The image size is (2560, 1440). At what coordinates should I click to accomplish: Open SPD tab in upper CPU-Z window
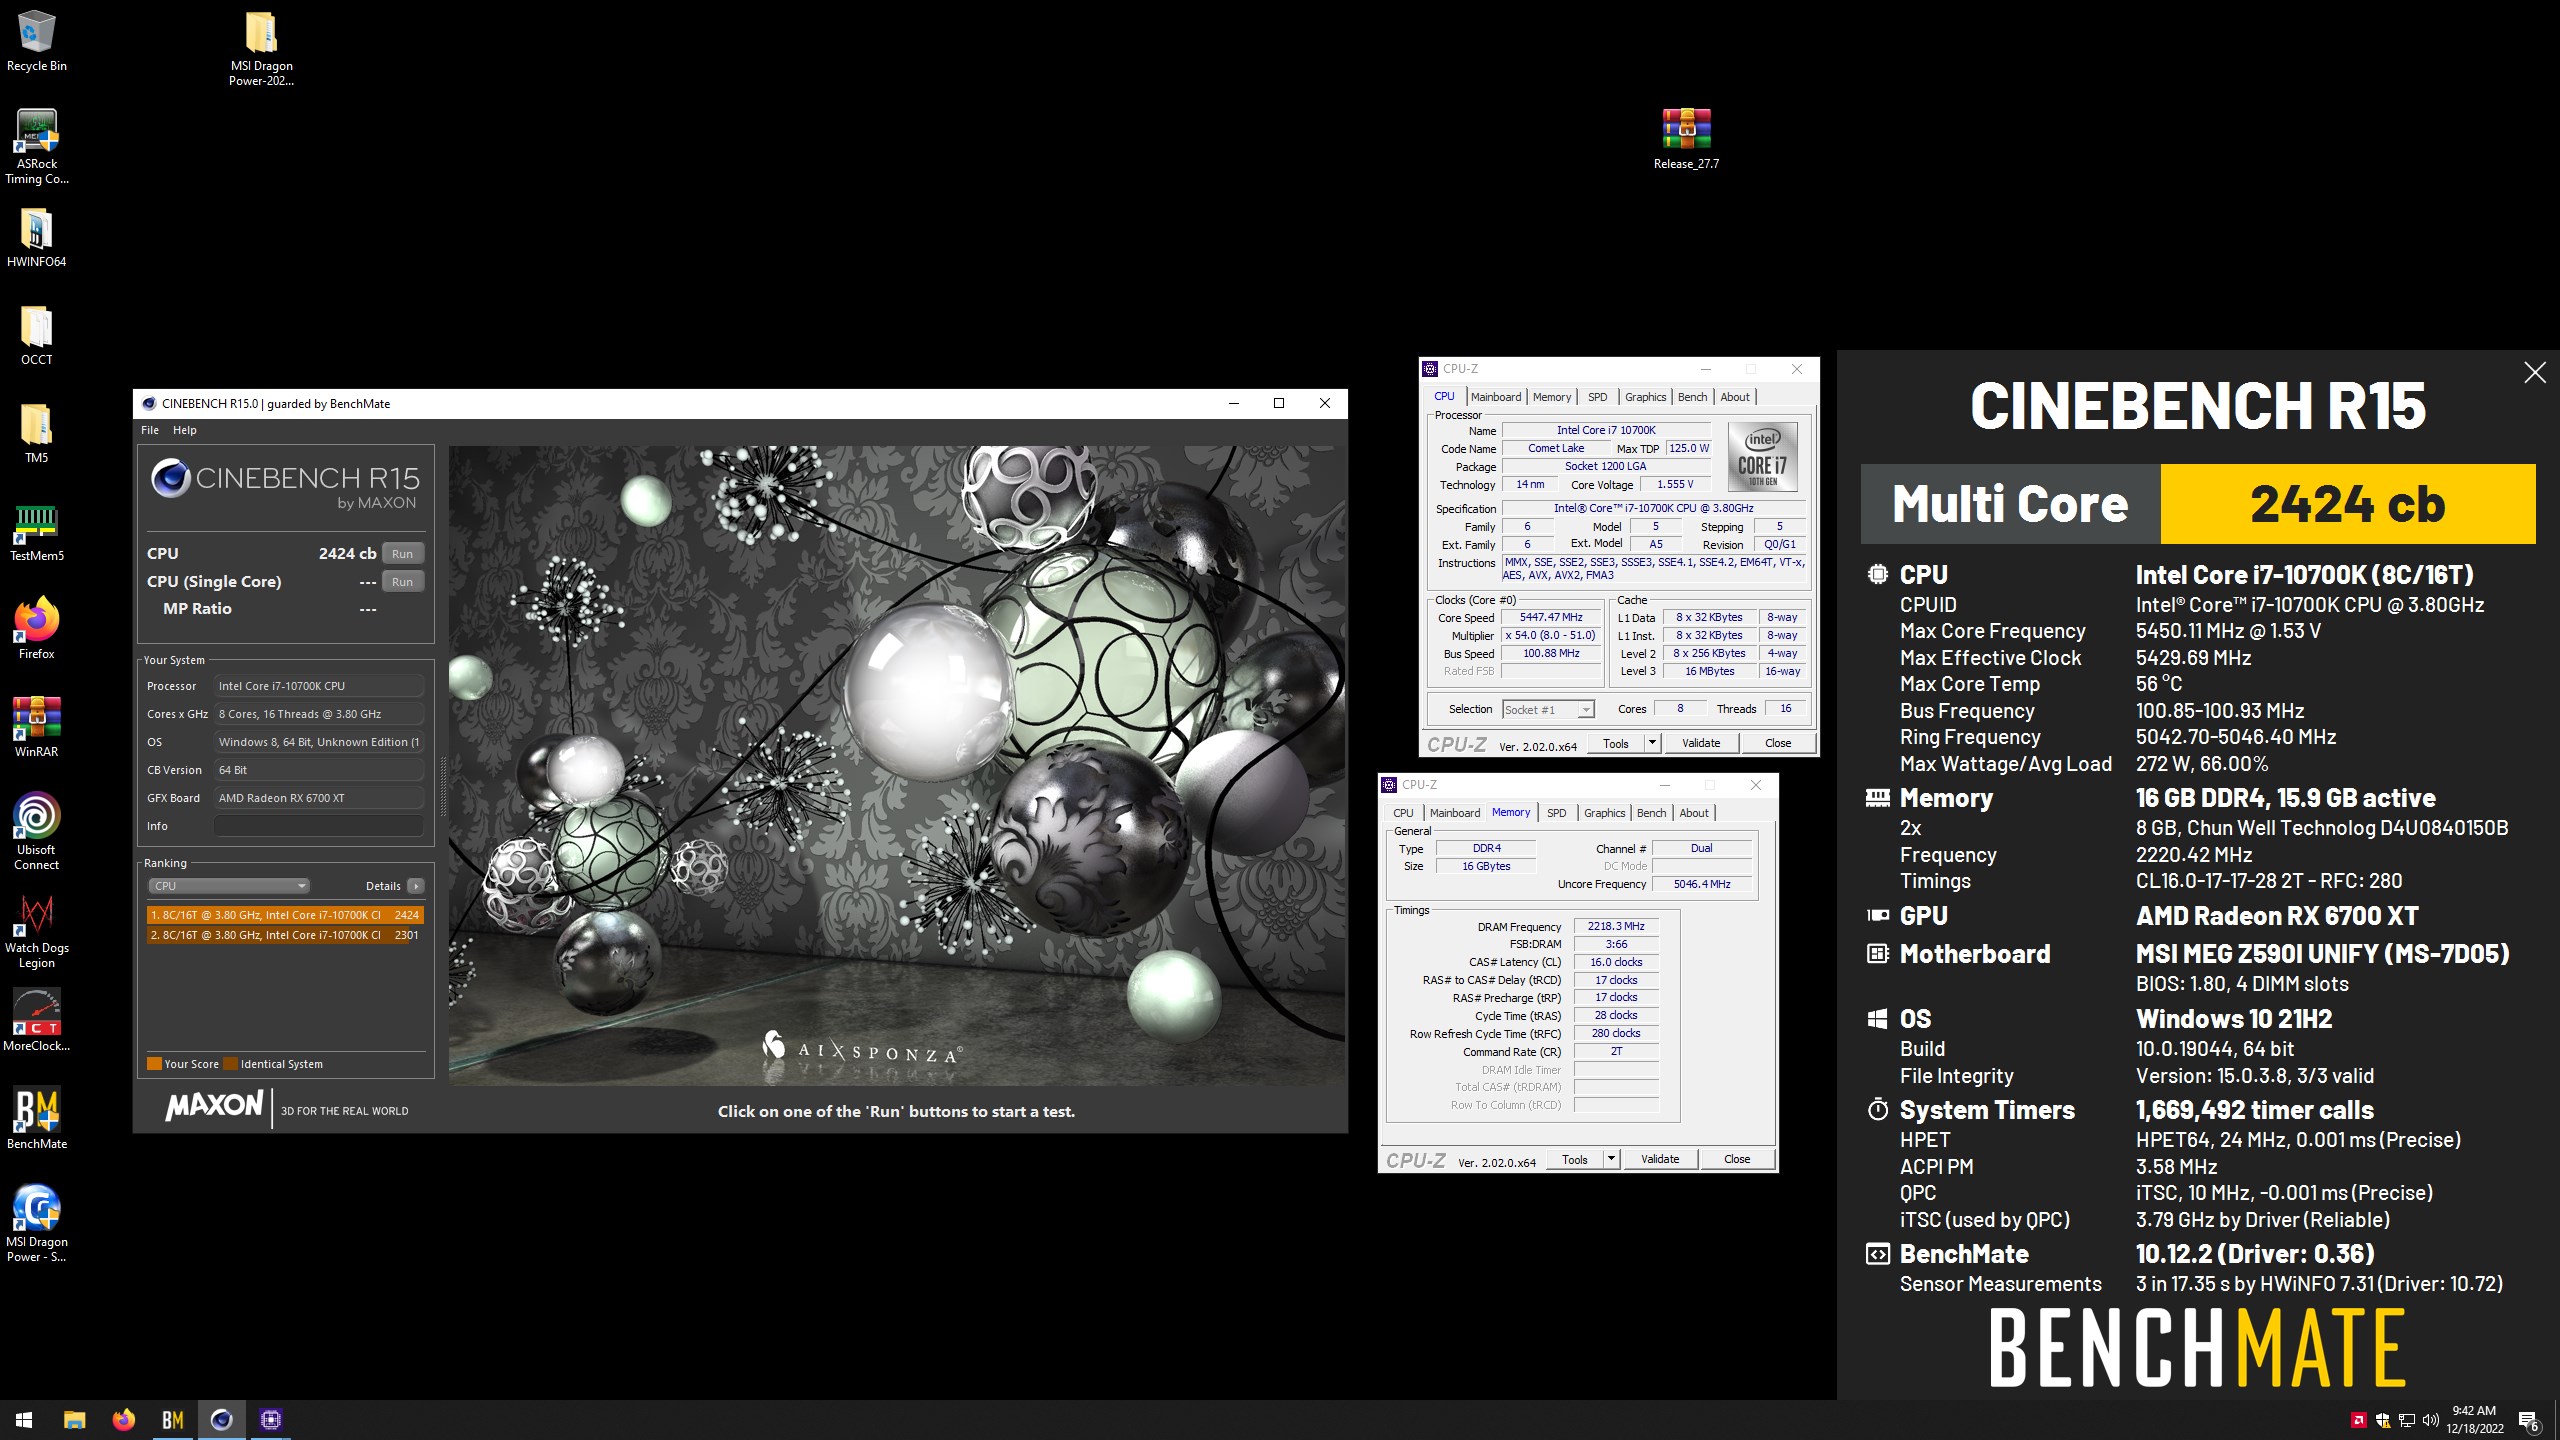[x=1598, y=397]
